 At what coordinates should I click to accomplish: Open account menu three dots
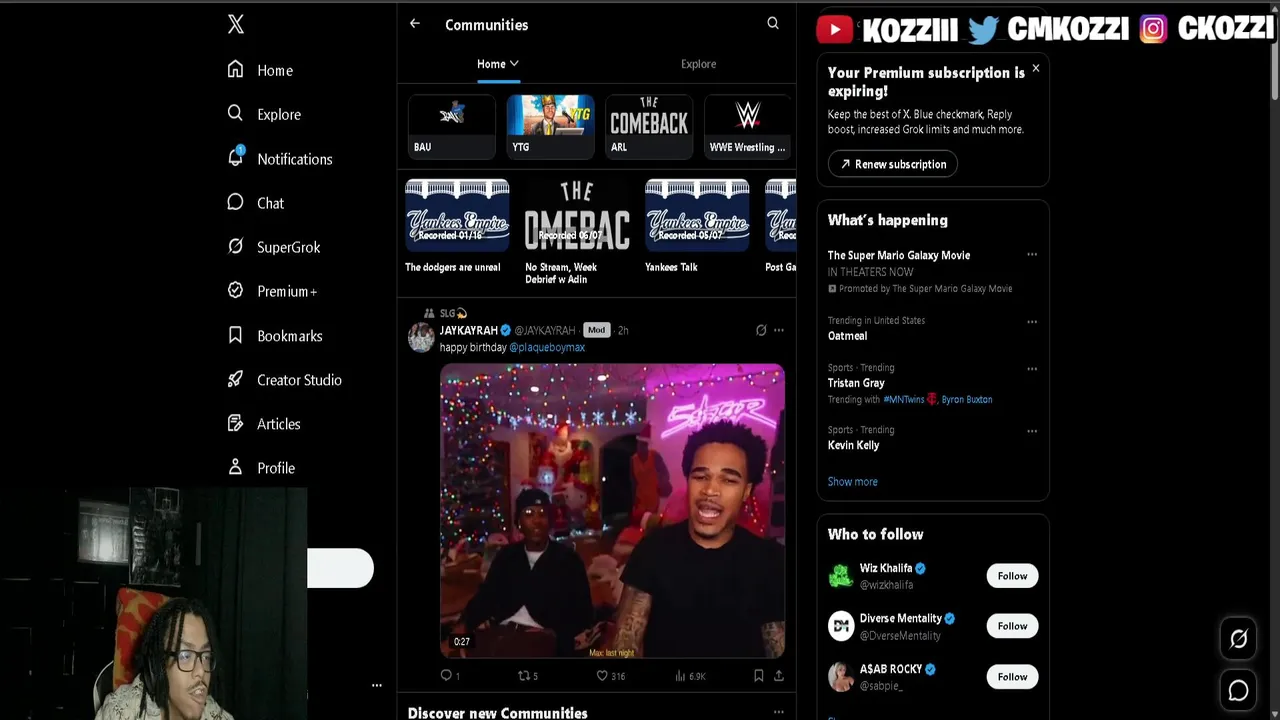click(x=377, y=685)
